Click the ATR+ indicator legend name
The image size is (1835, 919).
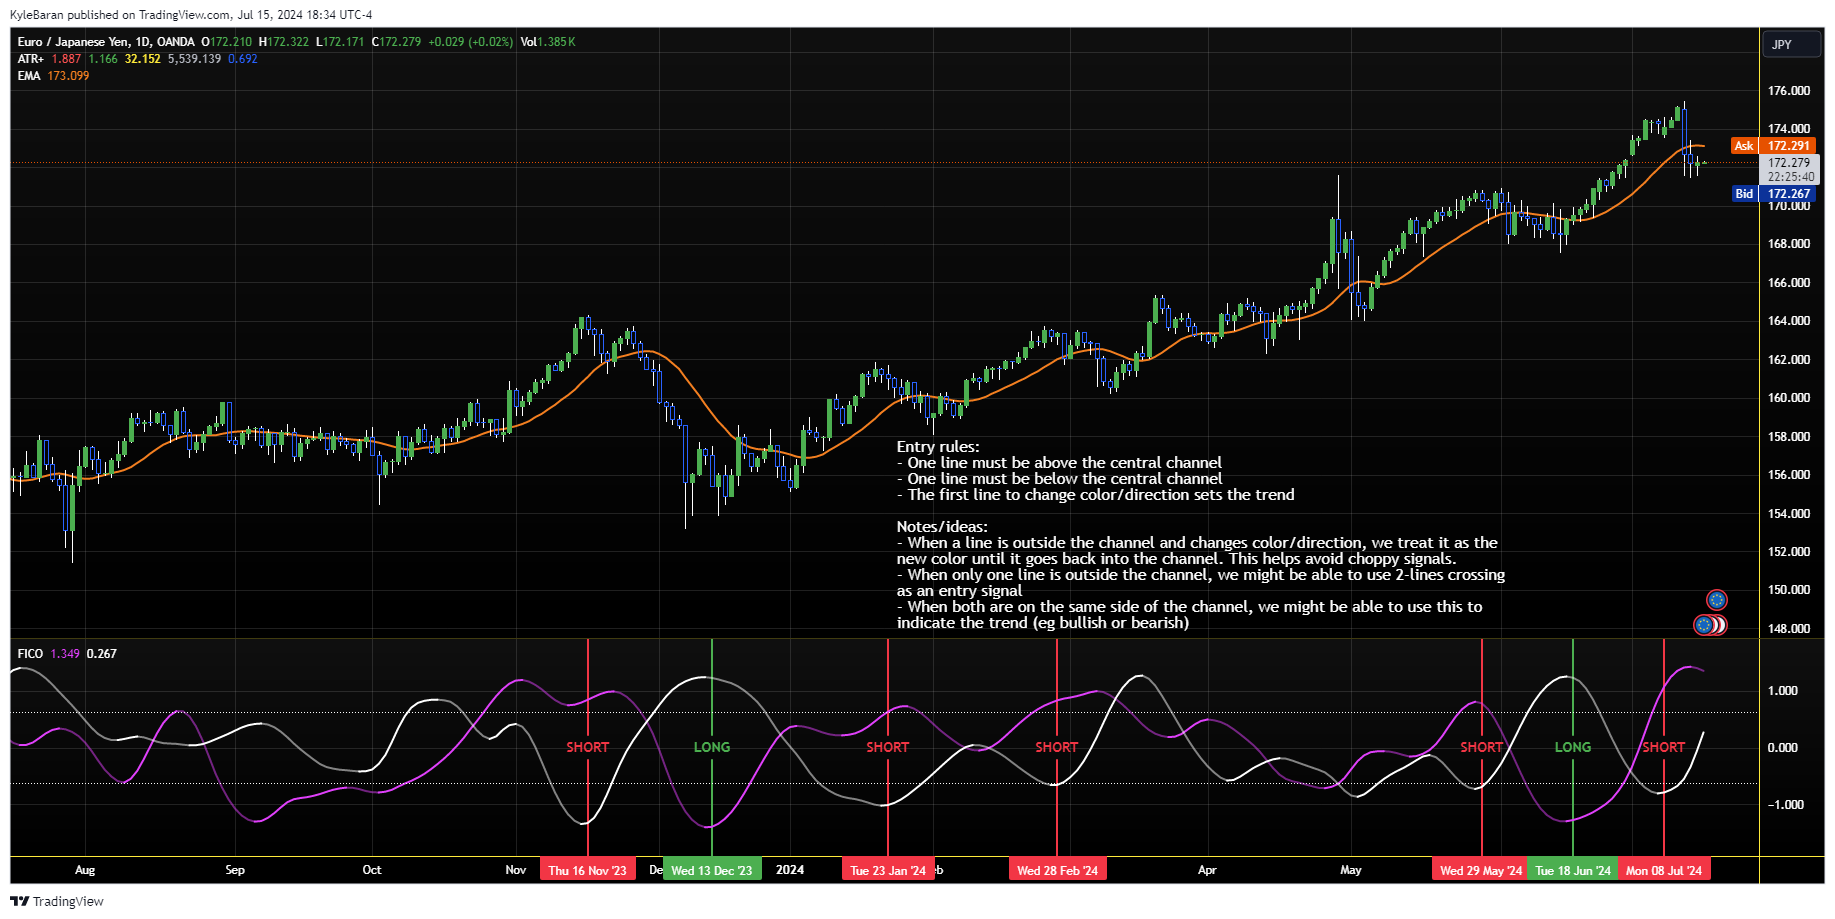coord(31,59)
